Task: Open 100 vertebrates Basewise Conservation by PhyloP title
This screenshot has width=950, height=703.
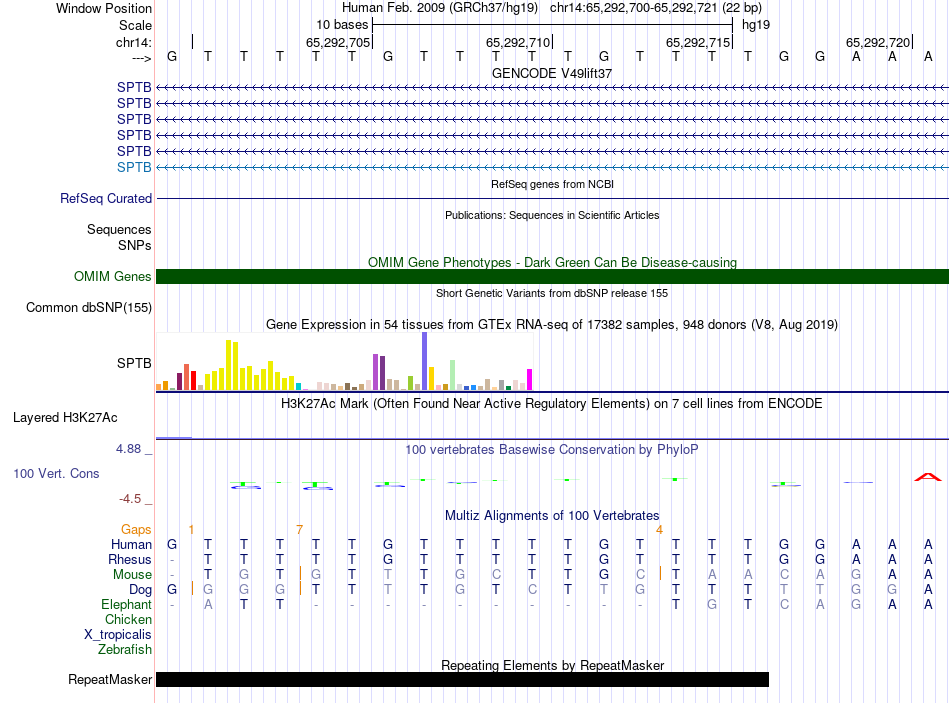Action: (x=552, y=450)
